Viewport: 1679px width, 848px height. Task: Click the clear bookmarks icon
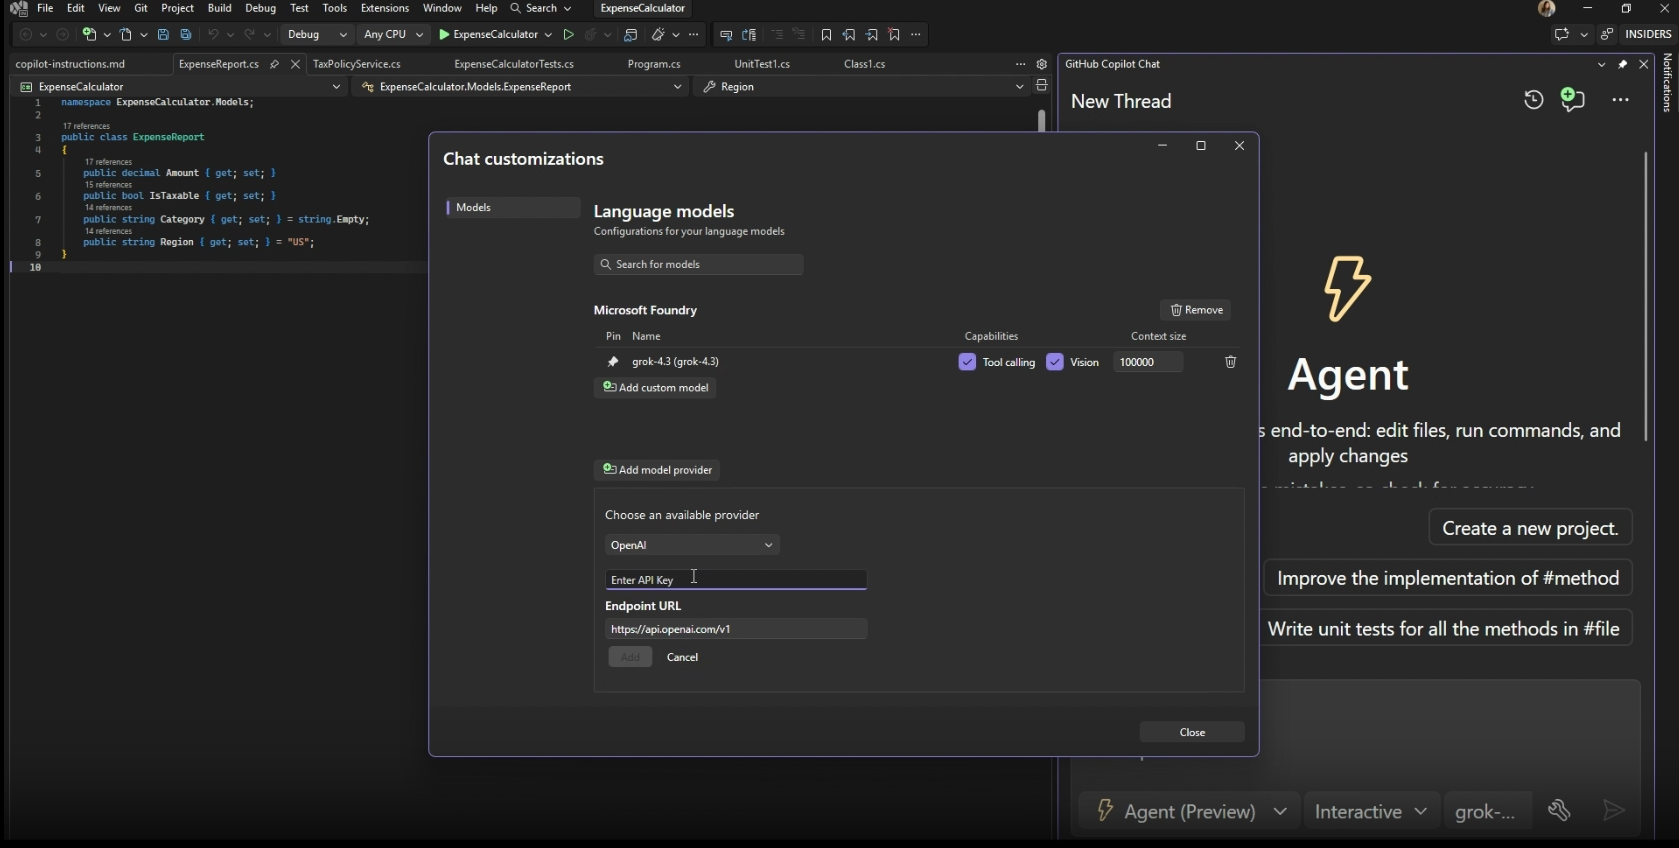pyautogui.click(x=894, y=35)
